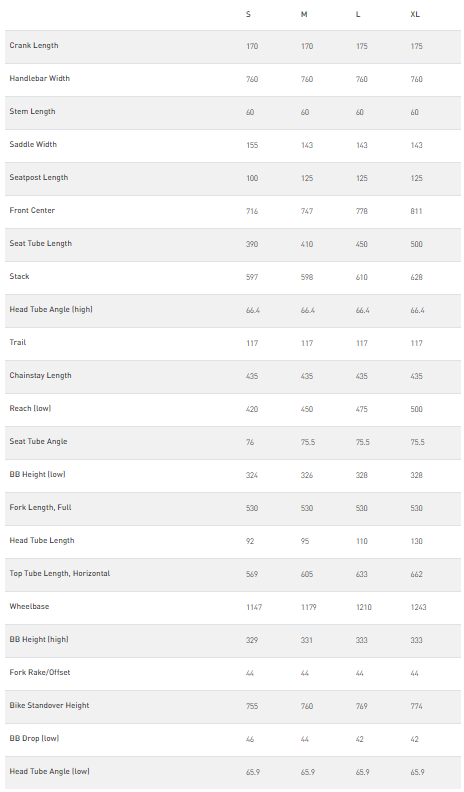Image resolution: width=464 pixels, height=792 pixels.
Task: Select Seat Tube Angle value 76
Action: (250, 442)
